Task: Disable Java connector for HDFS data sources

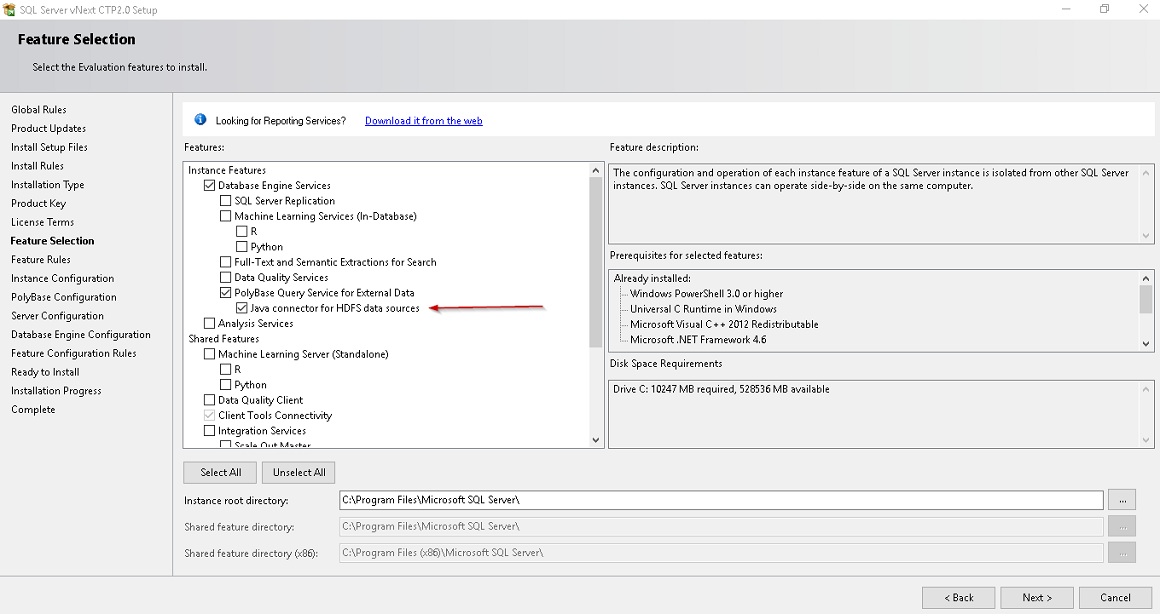Action: click(241, 309)
